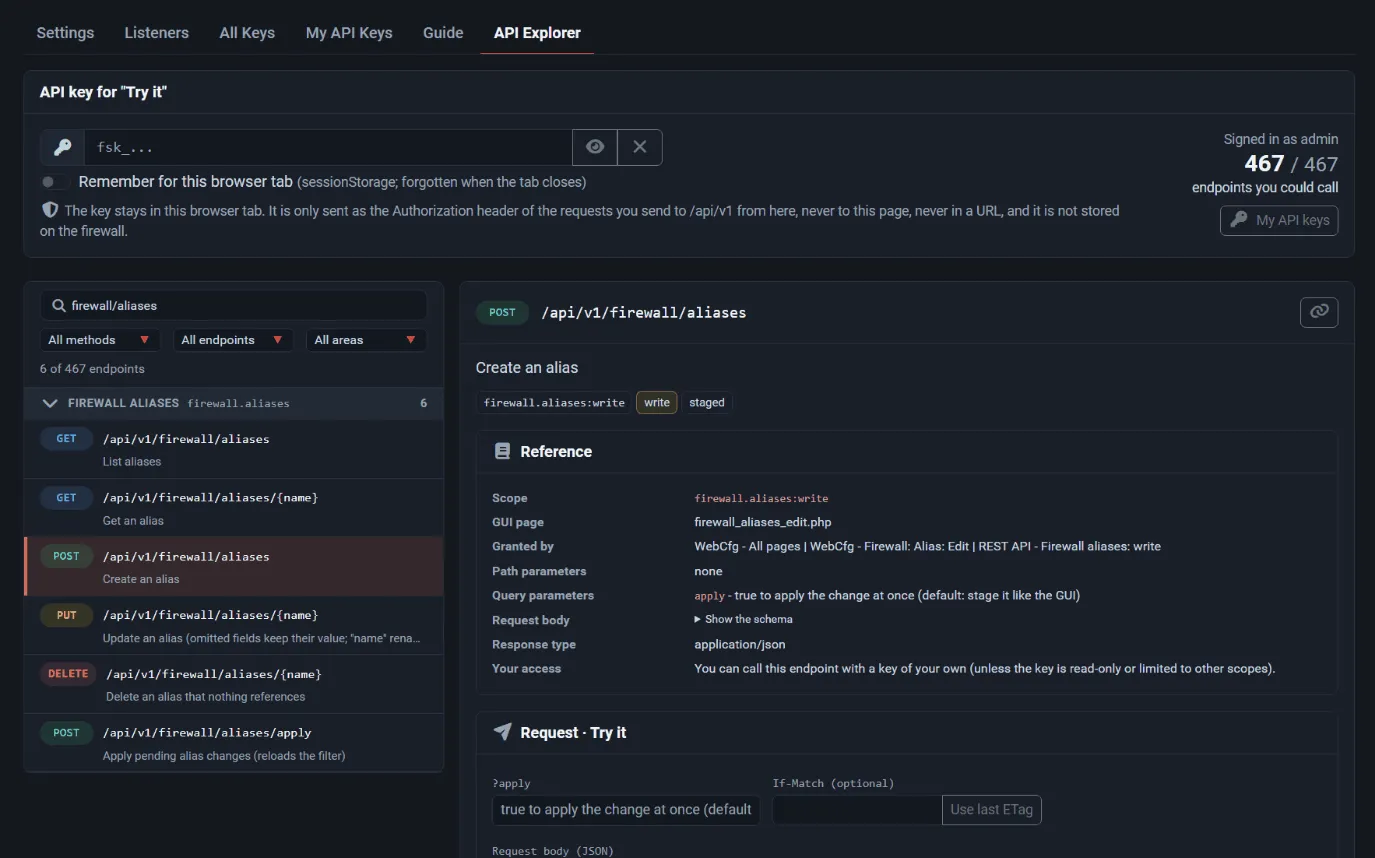Click the ?apply parameter input
Image resolution: width=1375 pixels, height=858 pixels.
point(626,809)
